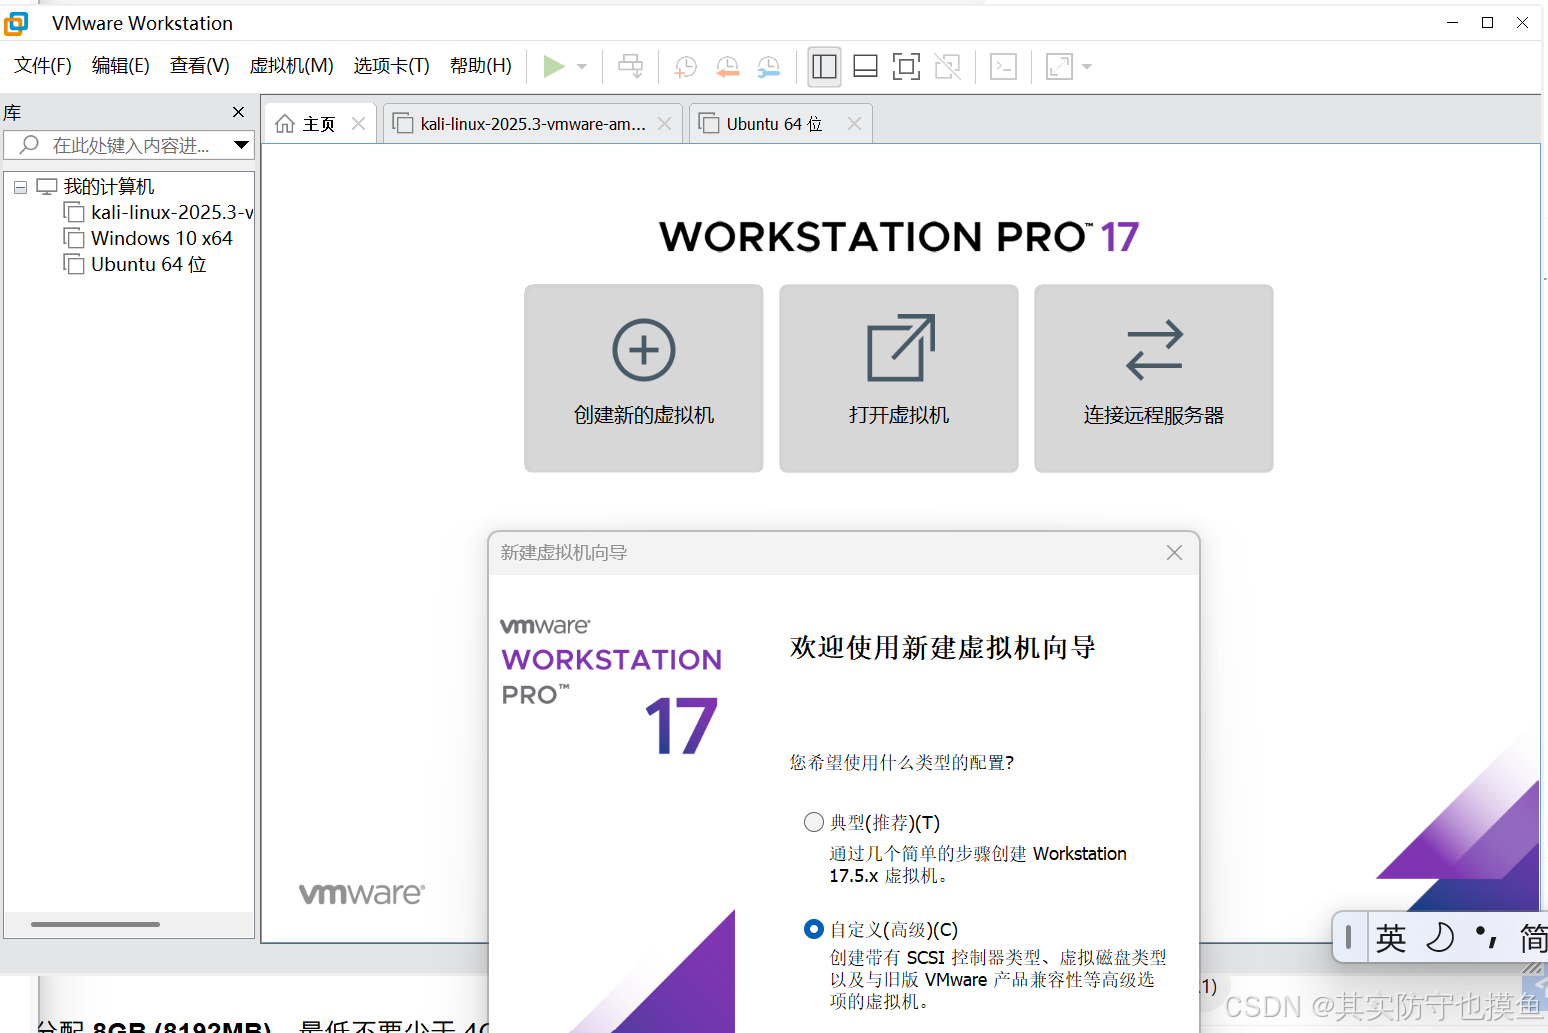Close the 新建虚拟机向导 dialog
The height and width of the screenshot is (1033, 1548).
click(x=1175, y=553)
